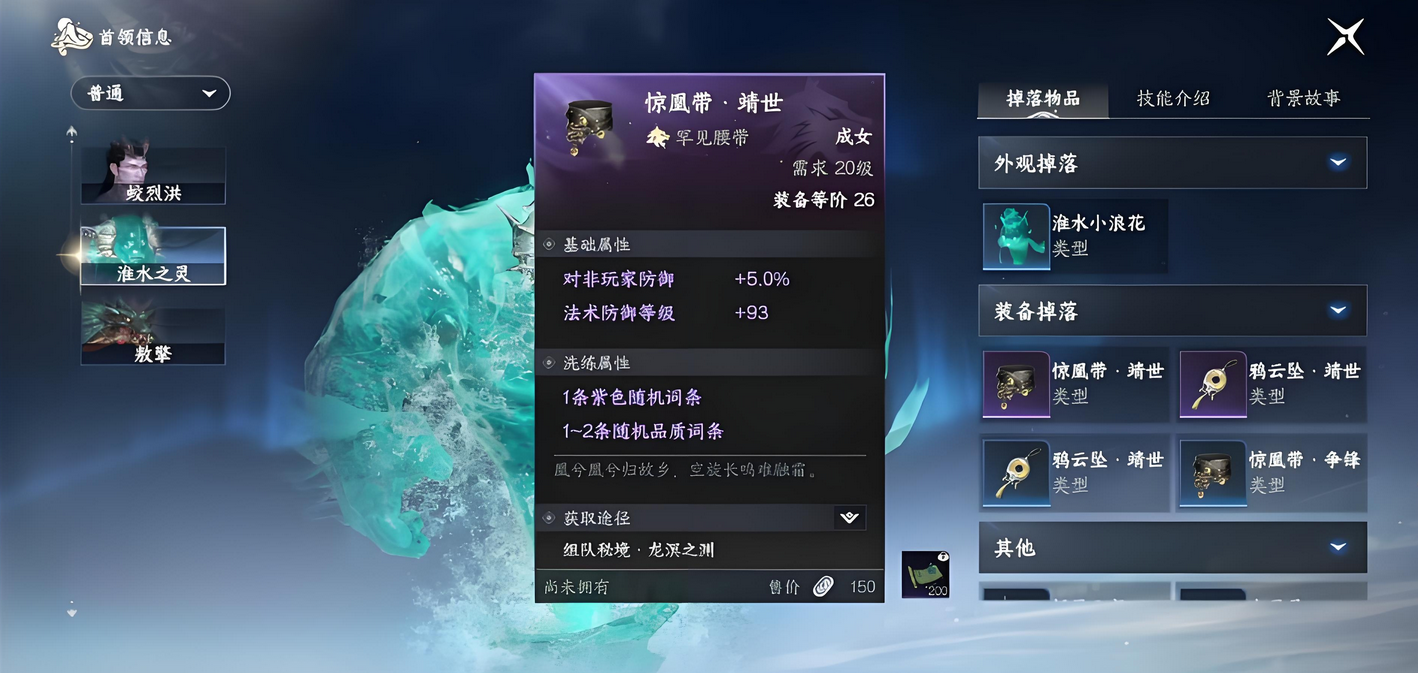Open 背景故事 tab
The height and width of the screenshot is (673, 1418).
point(1303,98)
